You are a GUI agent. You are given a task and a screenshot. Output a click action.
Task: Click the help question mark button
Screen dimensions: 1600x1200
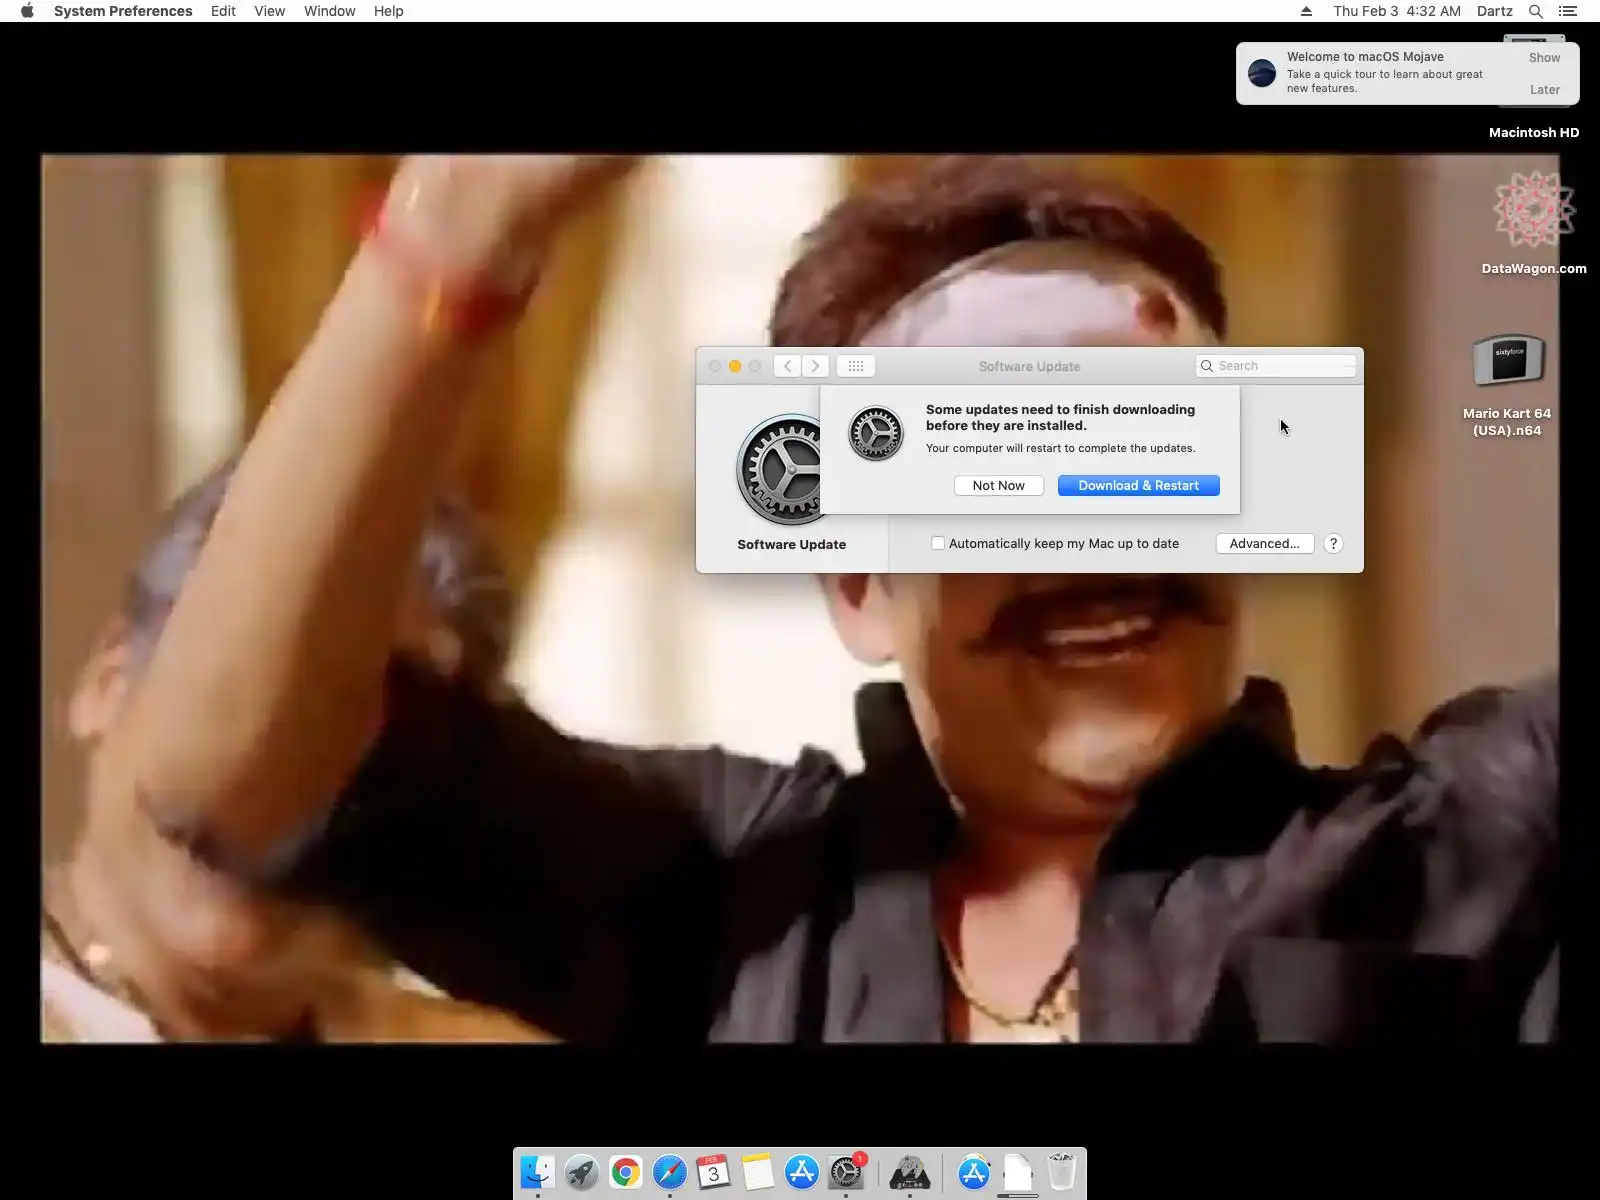tap(1333, 544)
